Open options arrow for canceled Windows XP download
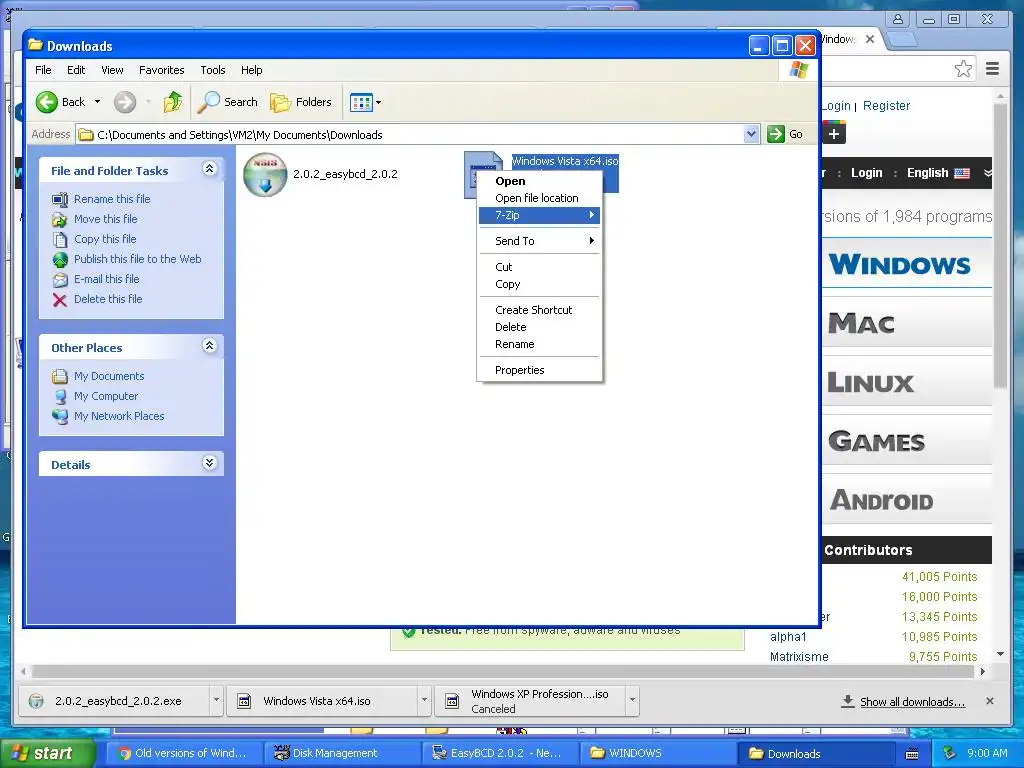 click(632, 701)
